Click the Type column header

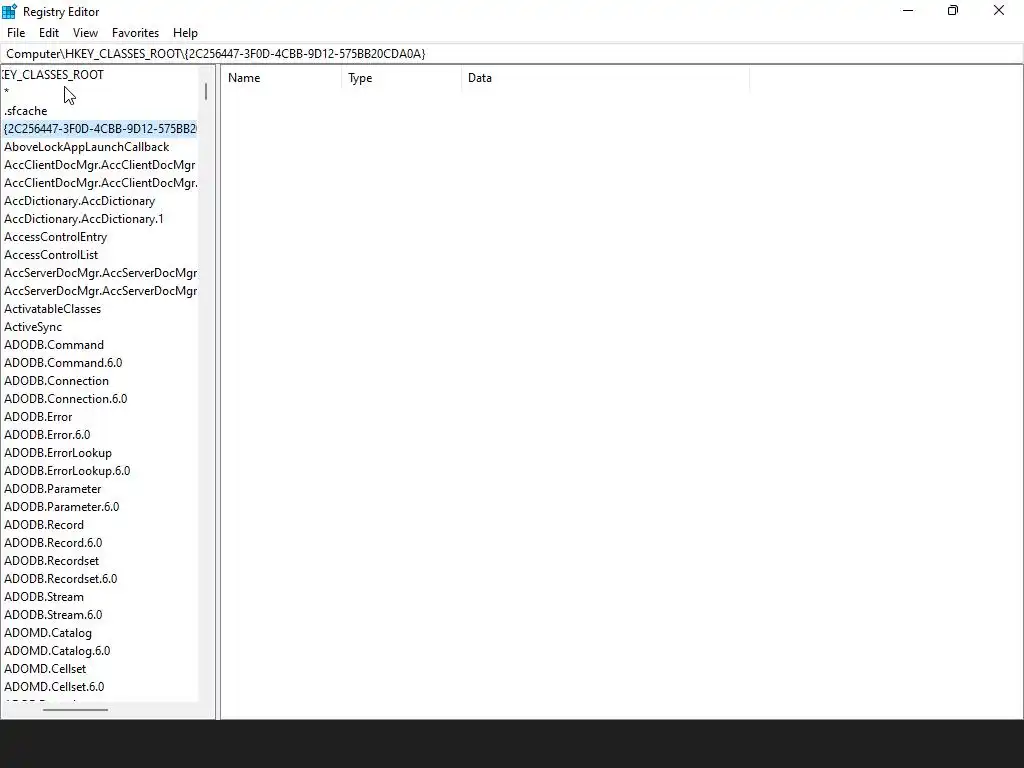(x=401, y=78)
